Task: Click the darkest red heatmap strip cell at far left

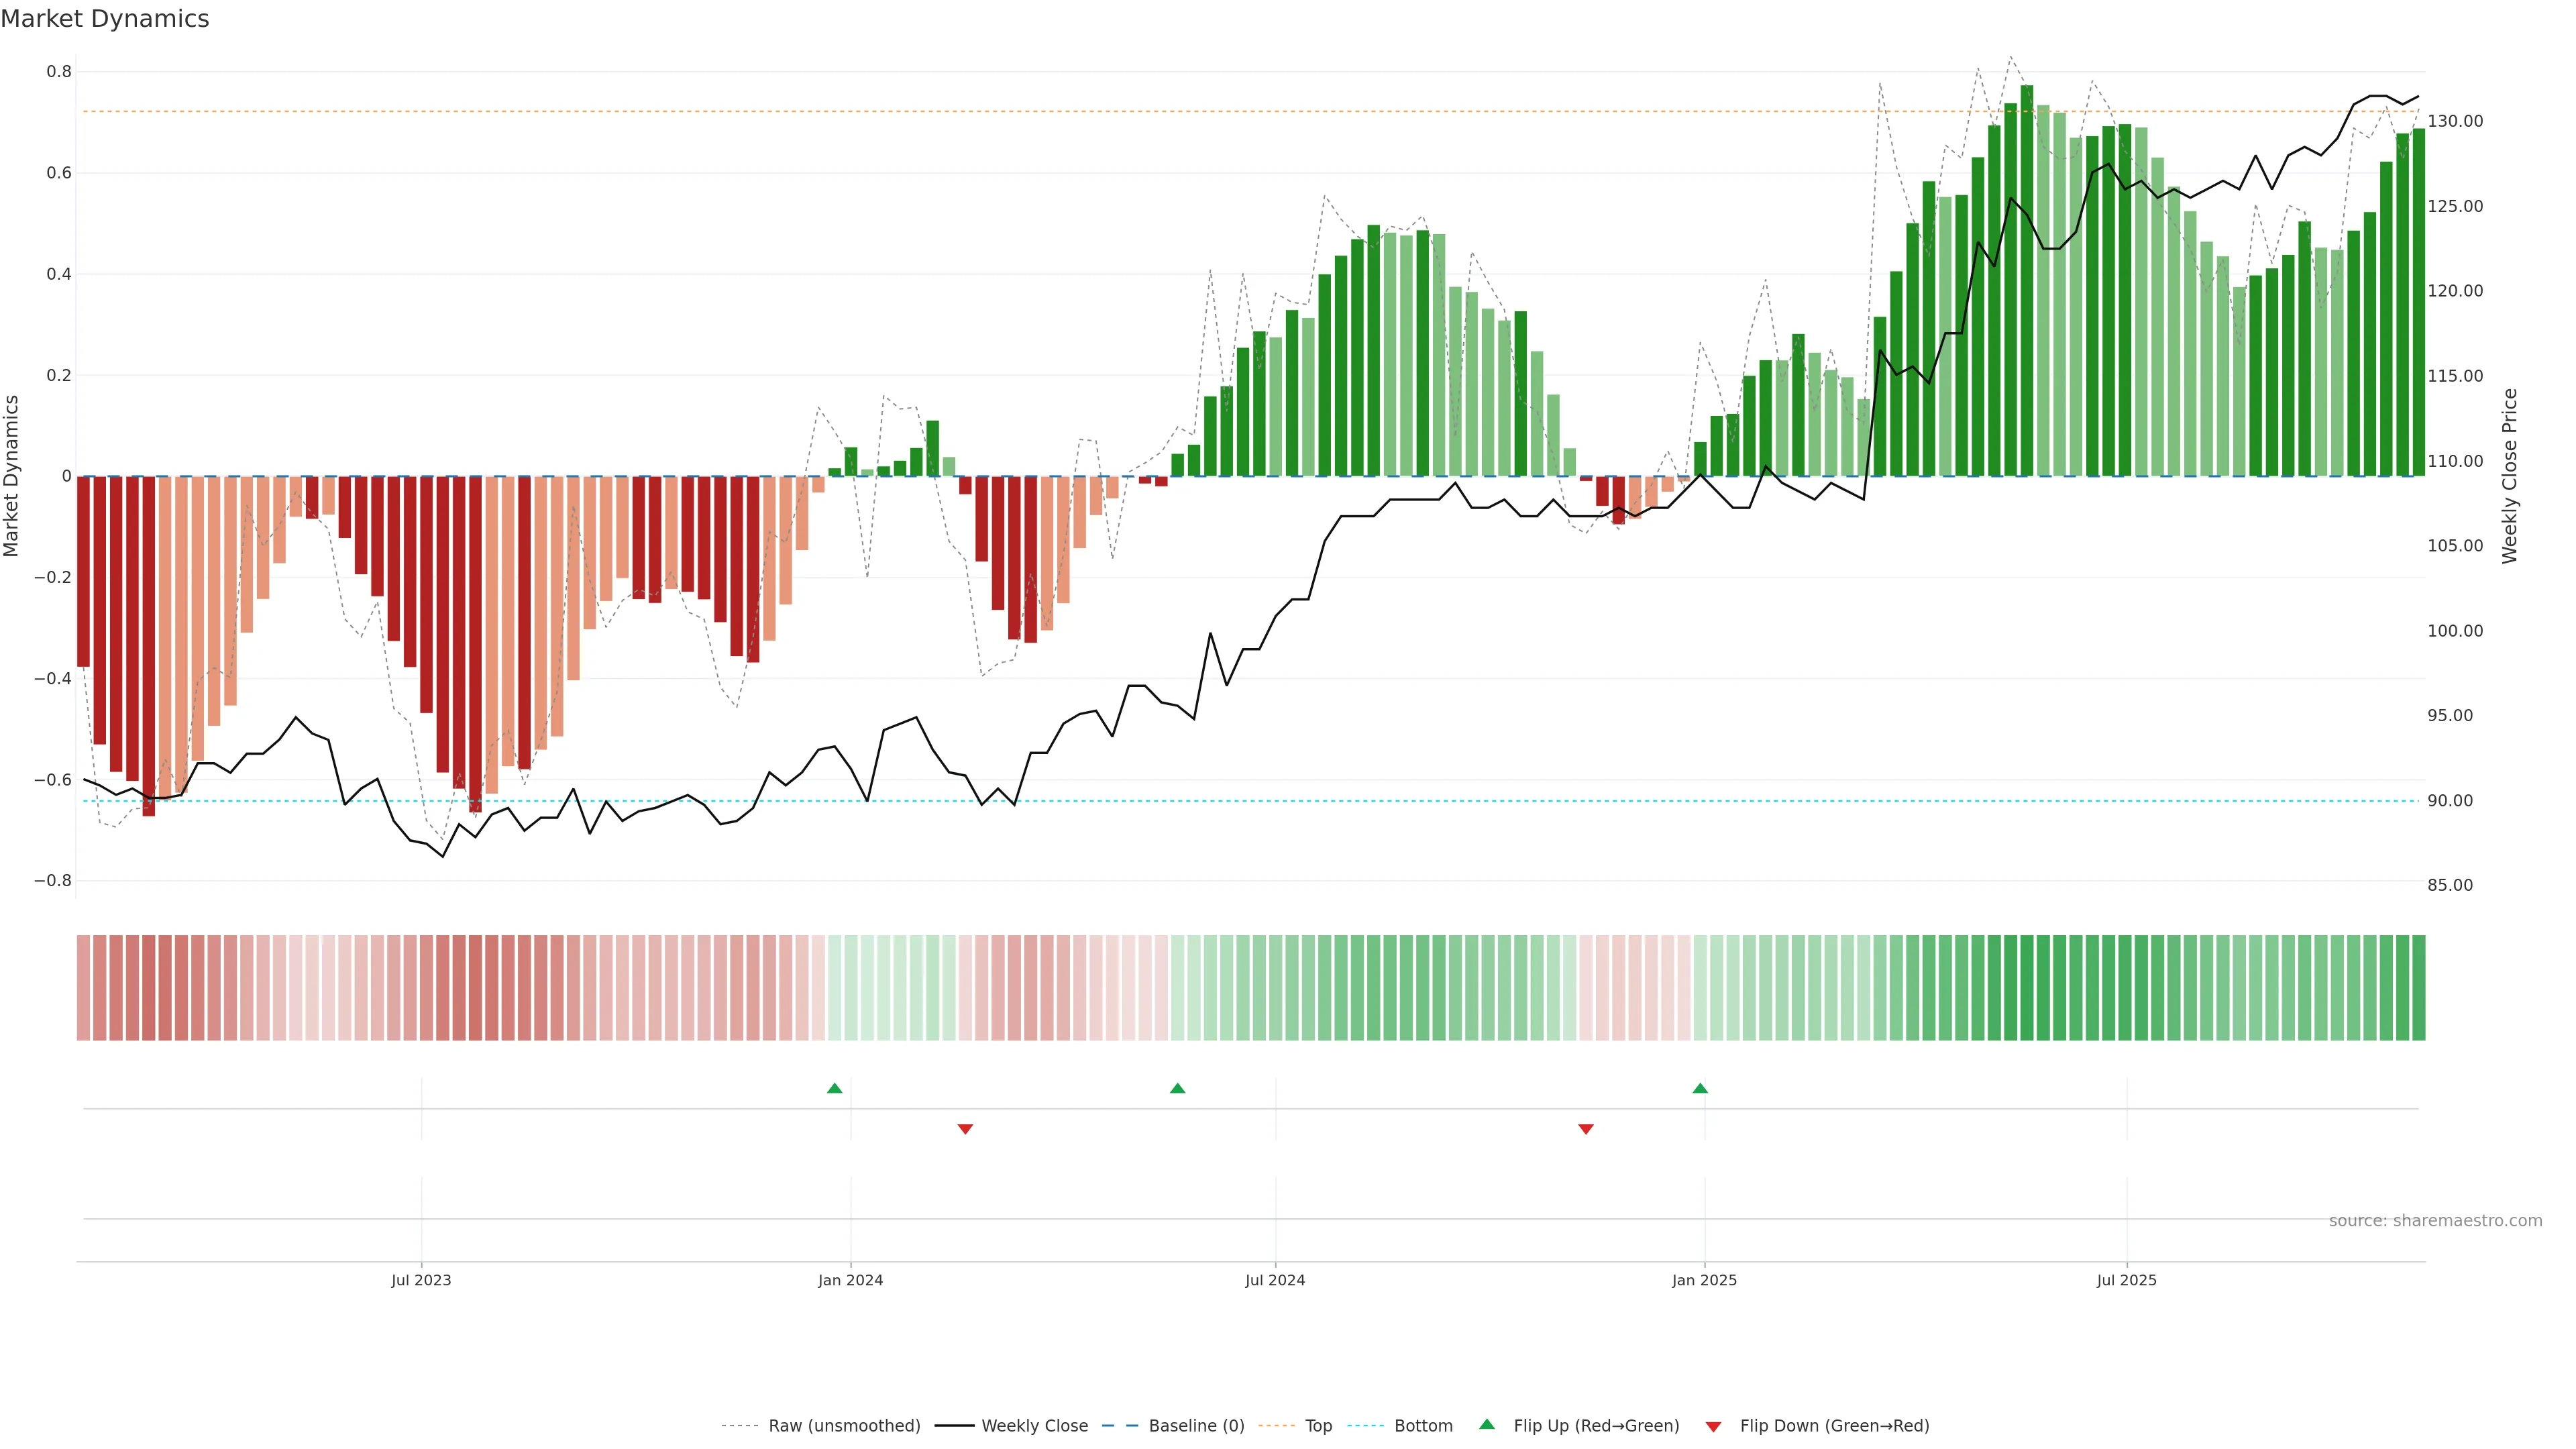Action: (x=148, y=988)
